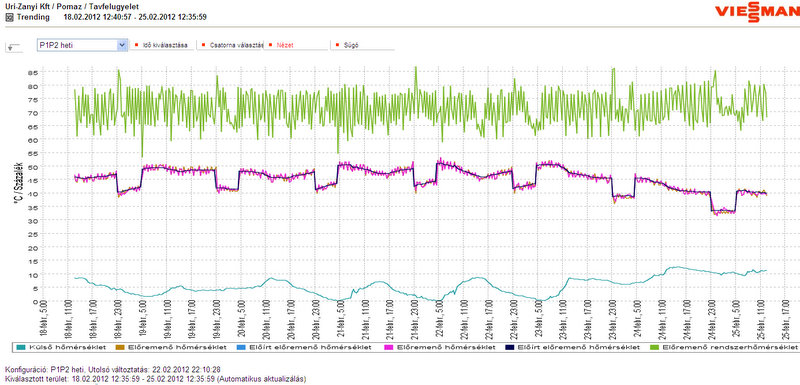The width and height of the screenshot is (800, 385).
Task: Open the Idő kiválasztása menu
Action: [x=163, y=45]
